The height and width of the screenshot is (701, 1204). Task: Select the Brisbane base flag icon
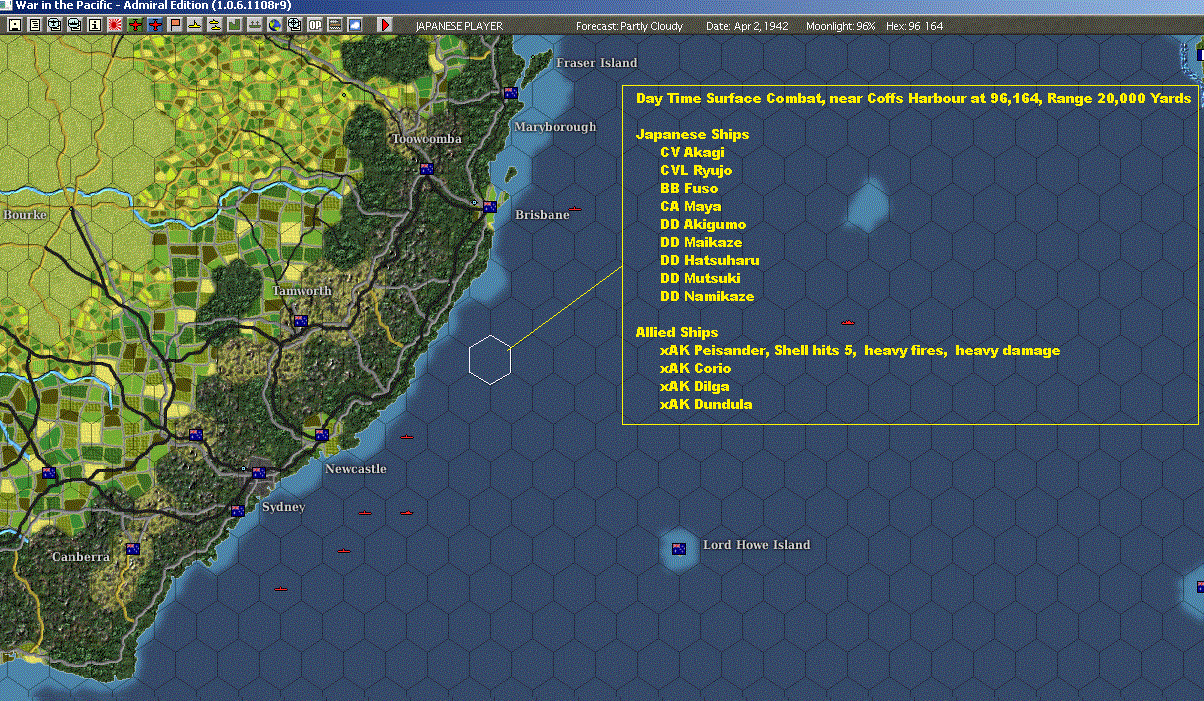[x=490, y=207]
